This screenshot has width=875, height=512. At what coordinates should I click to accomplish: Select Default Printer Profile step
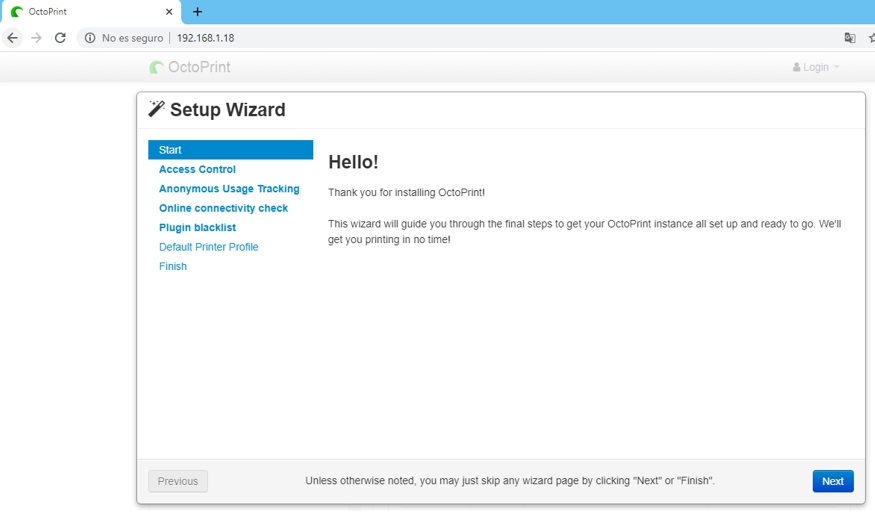(208, 247)
